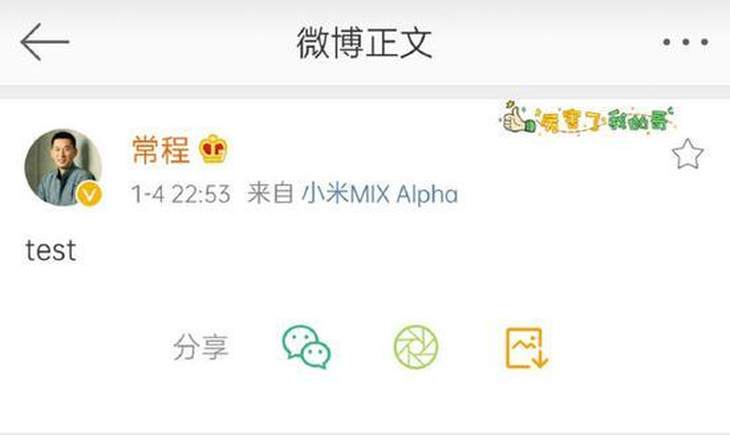Open the three-dot more options menu
This screenshot has width=730, height=435.
(x=686, y=42)
